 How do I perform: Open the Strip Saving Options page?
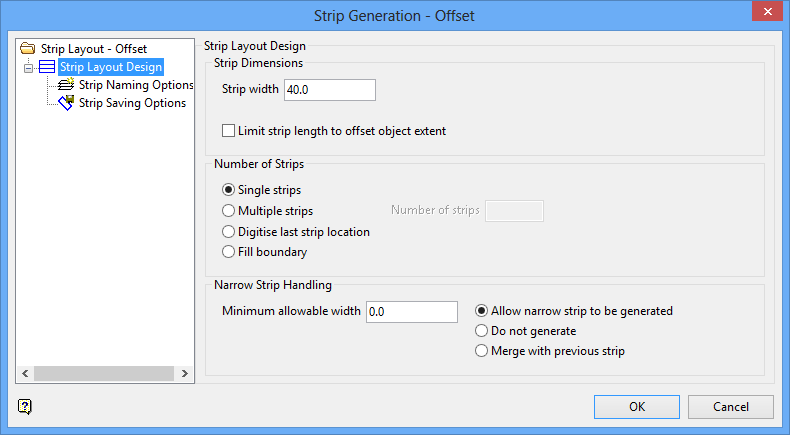tap(132, 103)
